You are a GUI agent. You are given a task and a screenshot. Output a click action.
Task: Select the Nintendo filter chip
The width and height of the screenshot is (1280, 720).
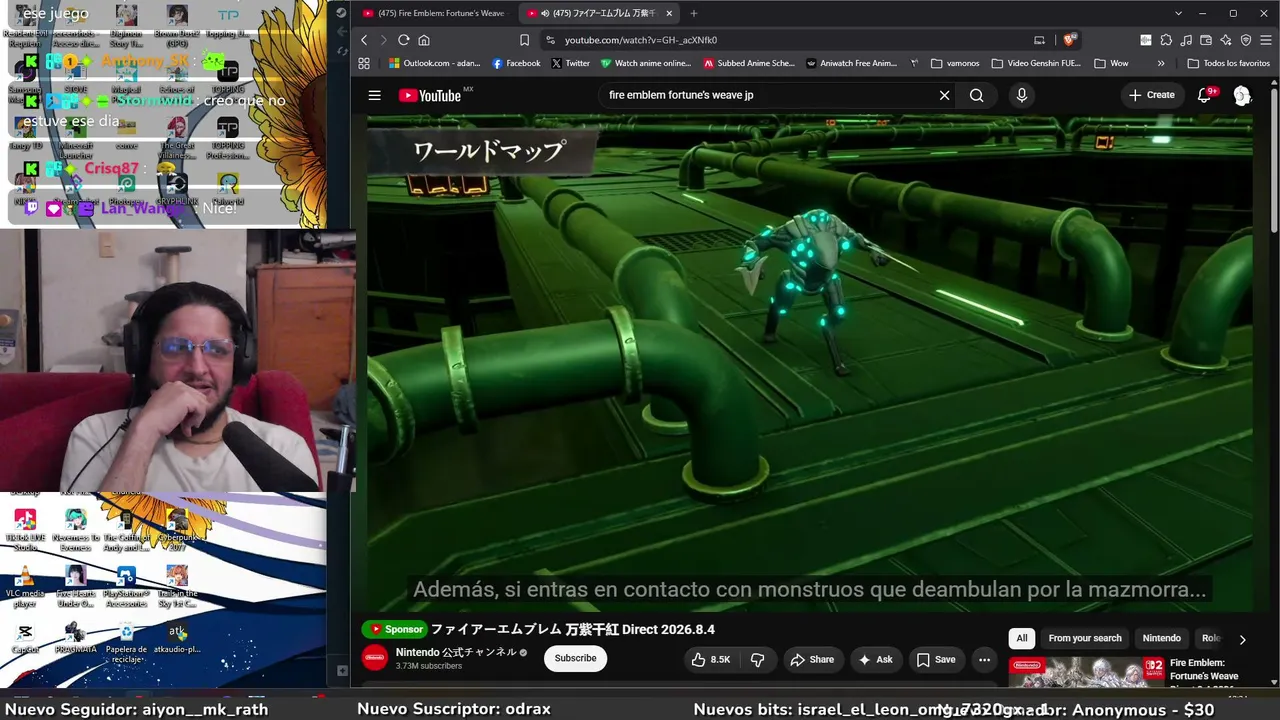(x=1162, y=638)
